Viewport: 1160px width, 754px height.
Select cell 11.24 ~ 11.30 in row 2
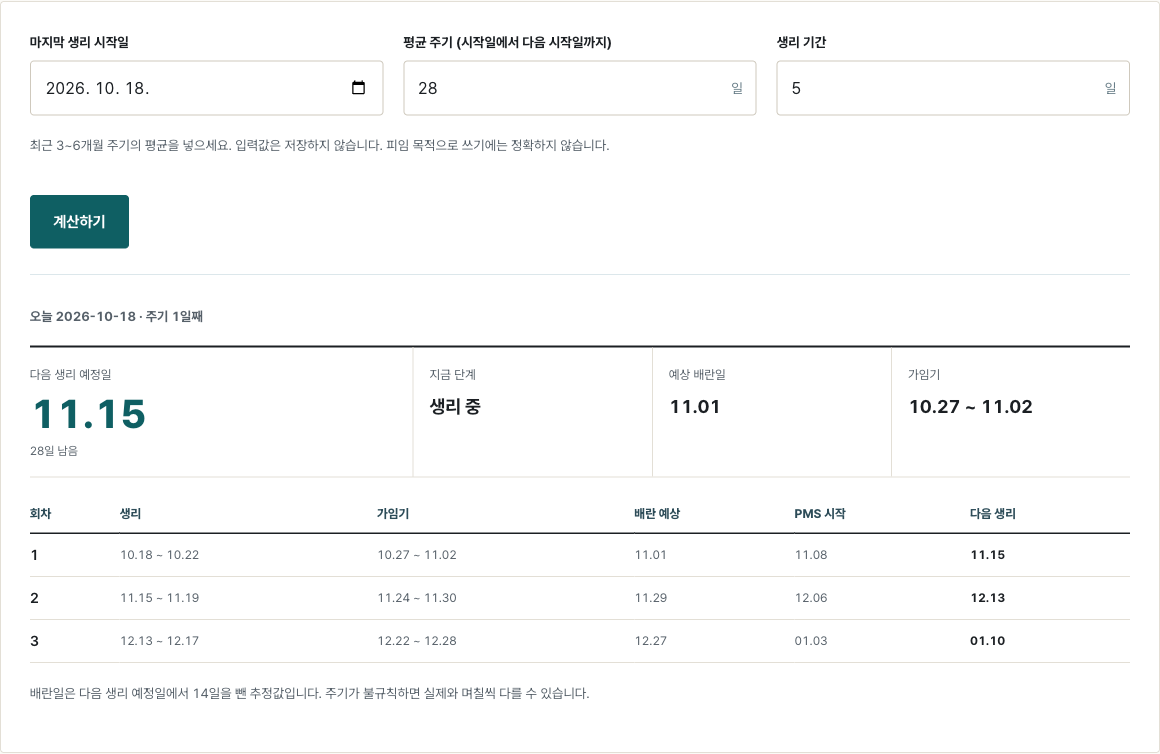417,598
